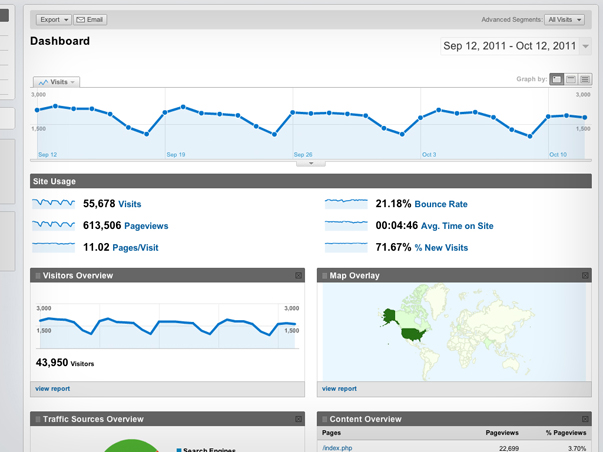Grab the Content Overview drag handle icon

click(x=325, y=419)
